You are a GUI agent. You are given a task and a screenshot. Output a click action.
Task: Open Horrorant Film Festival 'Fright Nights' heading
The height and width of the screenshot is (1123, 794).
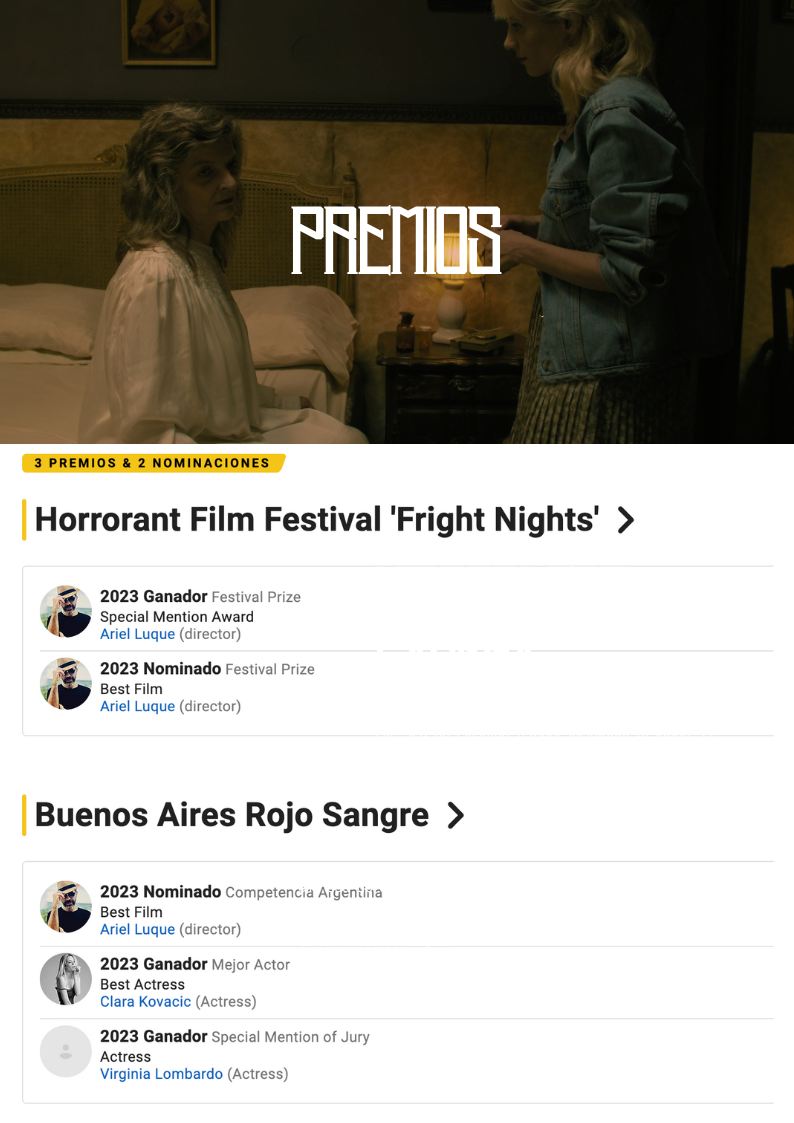point(317,519)
